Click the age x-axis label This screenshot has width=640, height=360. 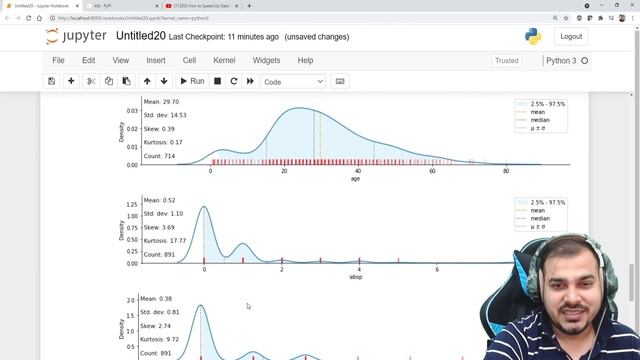tap(356, 179)
